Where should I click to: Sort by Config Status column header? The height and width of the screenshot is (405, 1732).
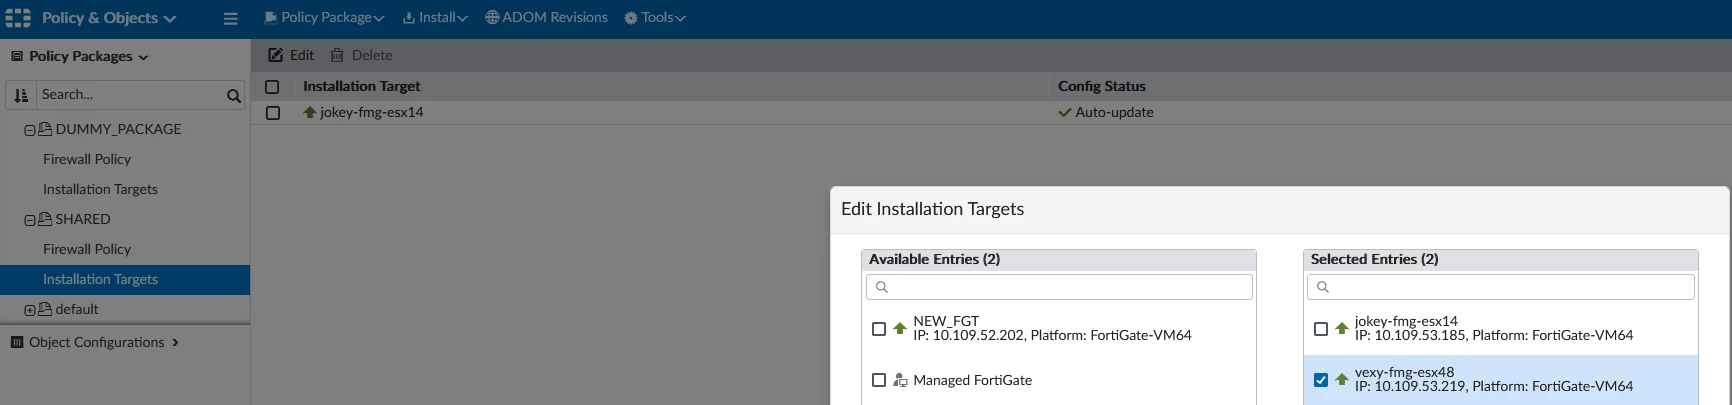pyautogui.click(x=1102, y=86)
